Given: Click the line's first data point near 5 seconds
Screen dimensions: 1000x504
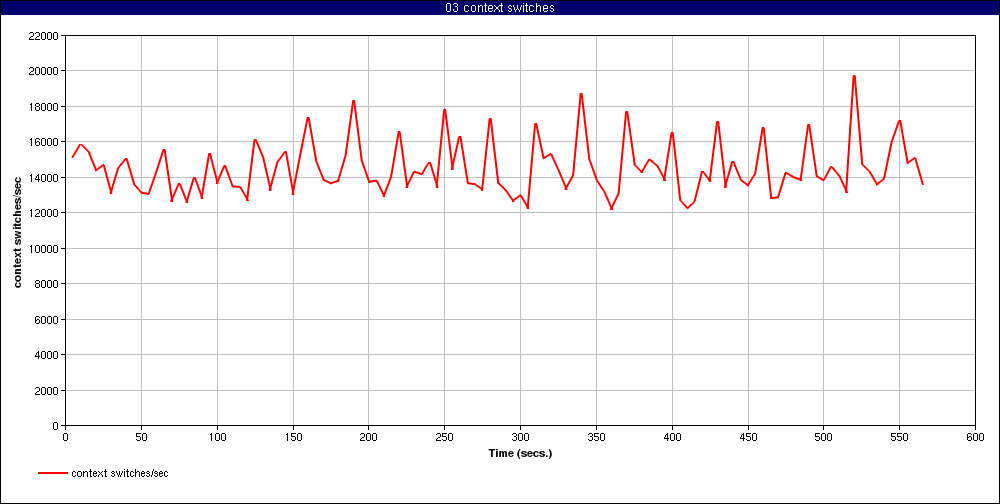Looking at the screenshot, I should click(x=73, y=157).
